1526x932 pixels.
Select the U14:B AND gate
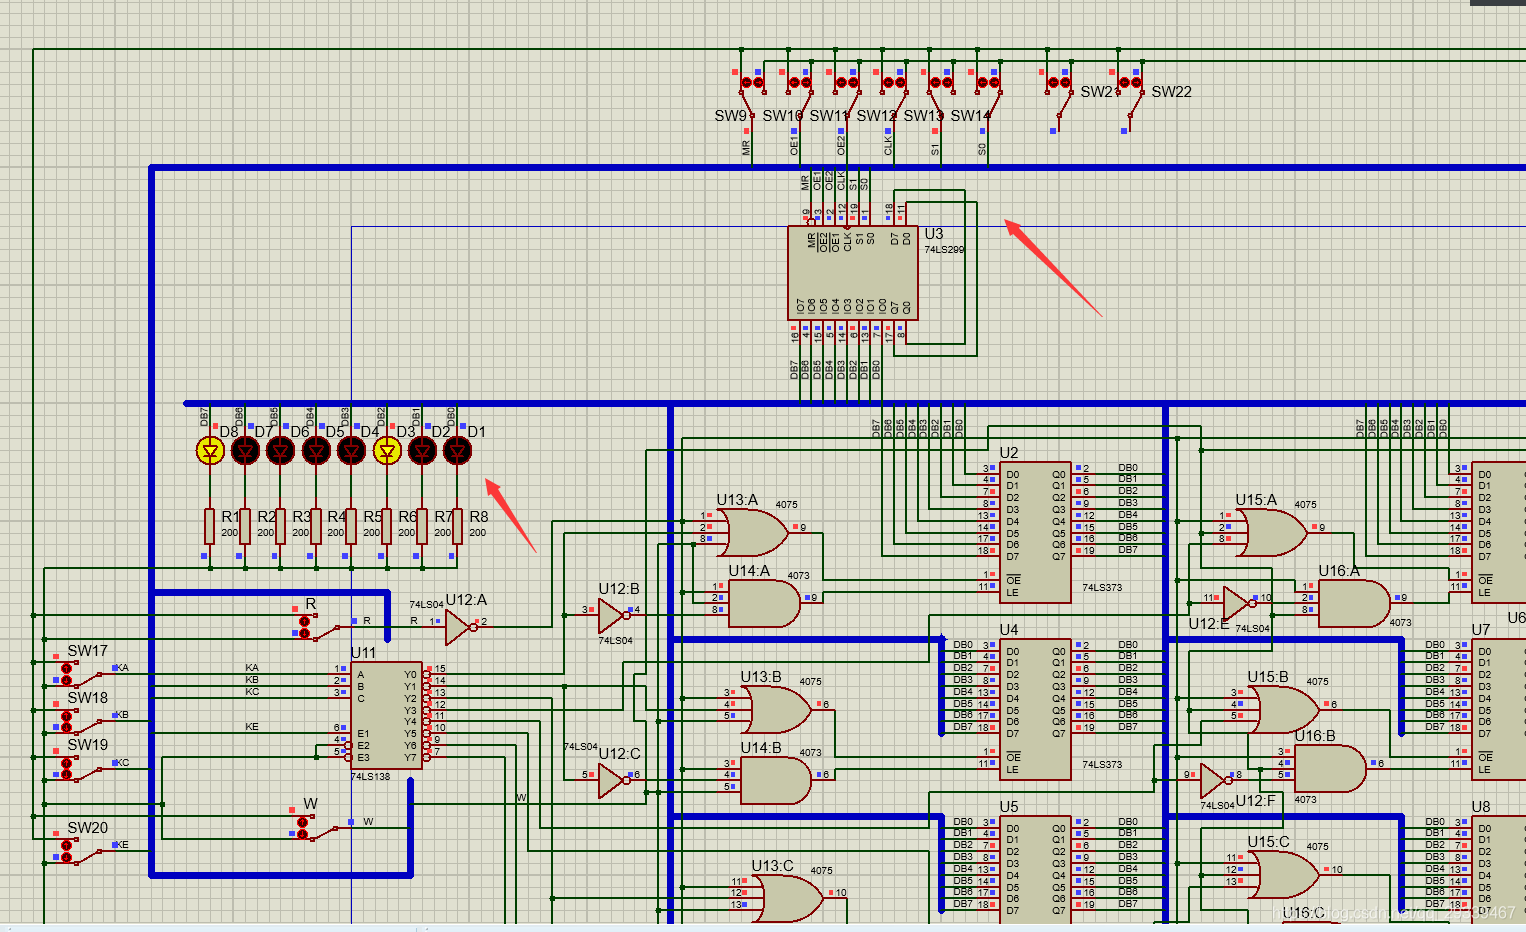[x=775, y=781]
